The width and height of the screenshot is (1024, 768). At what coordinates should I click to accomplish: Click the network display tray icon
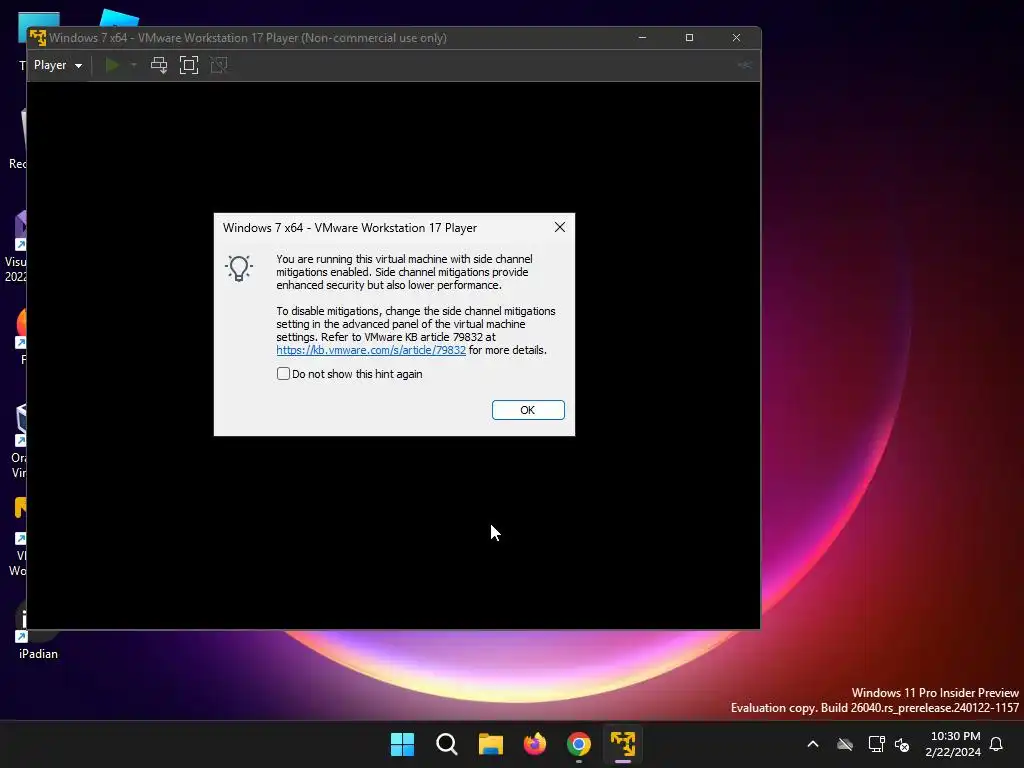click(x=876, y=744)
